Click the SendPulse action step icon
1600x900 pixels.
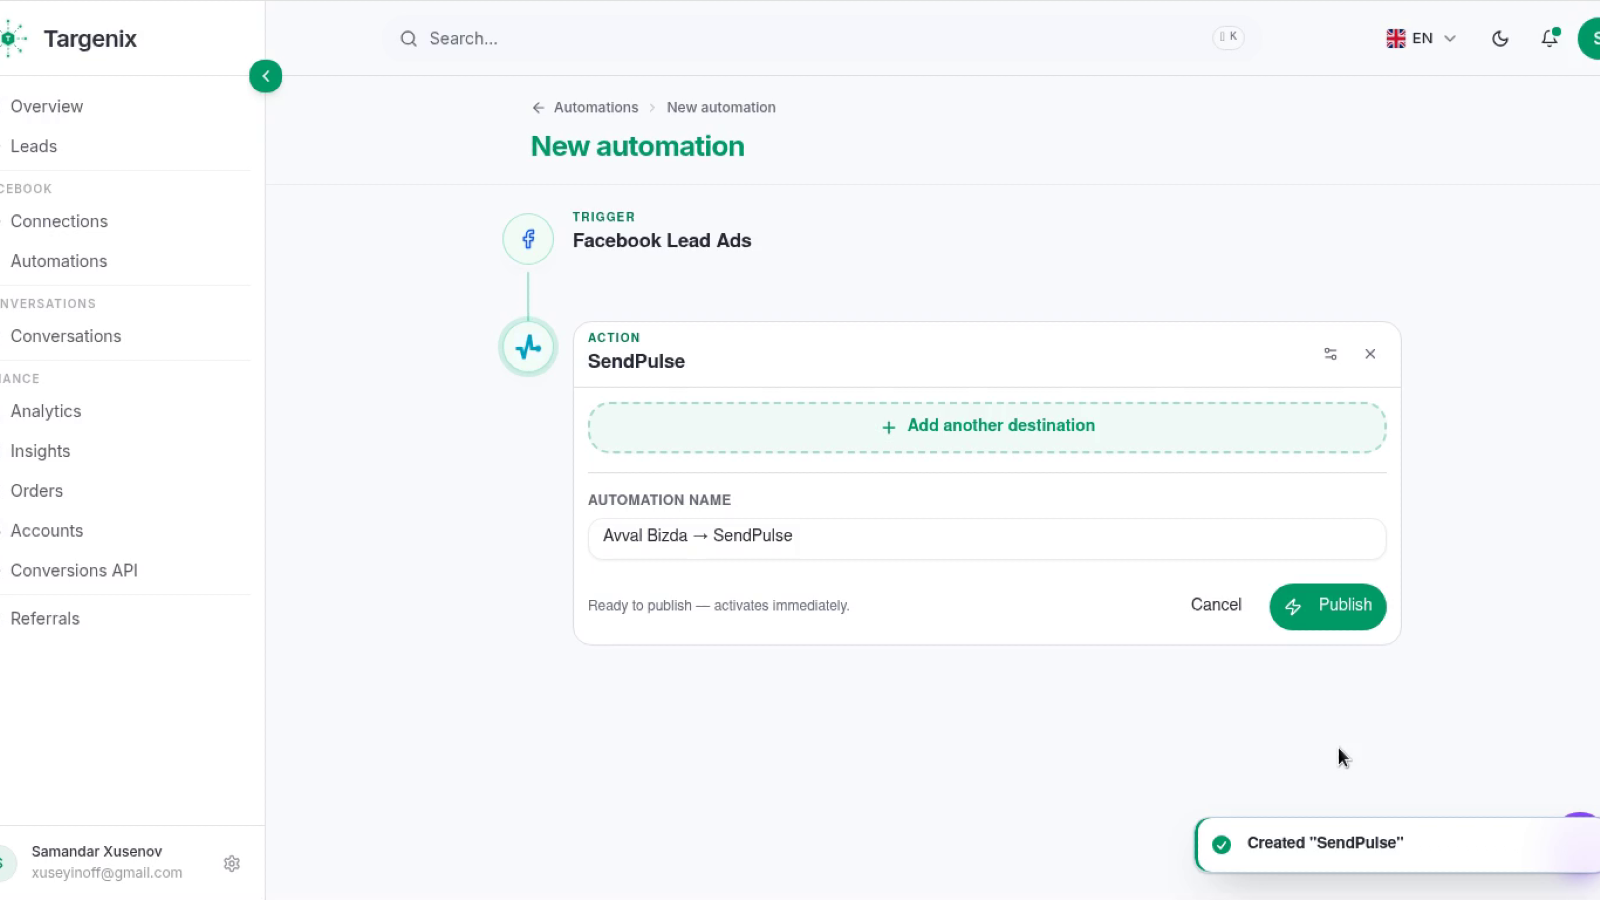[528, 347]
